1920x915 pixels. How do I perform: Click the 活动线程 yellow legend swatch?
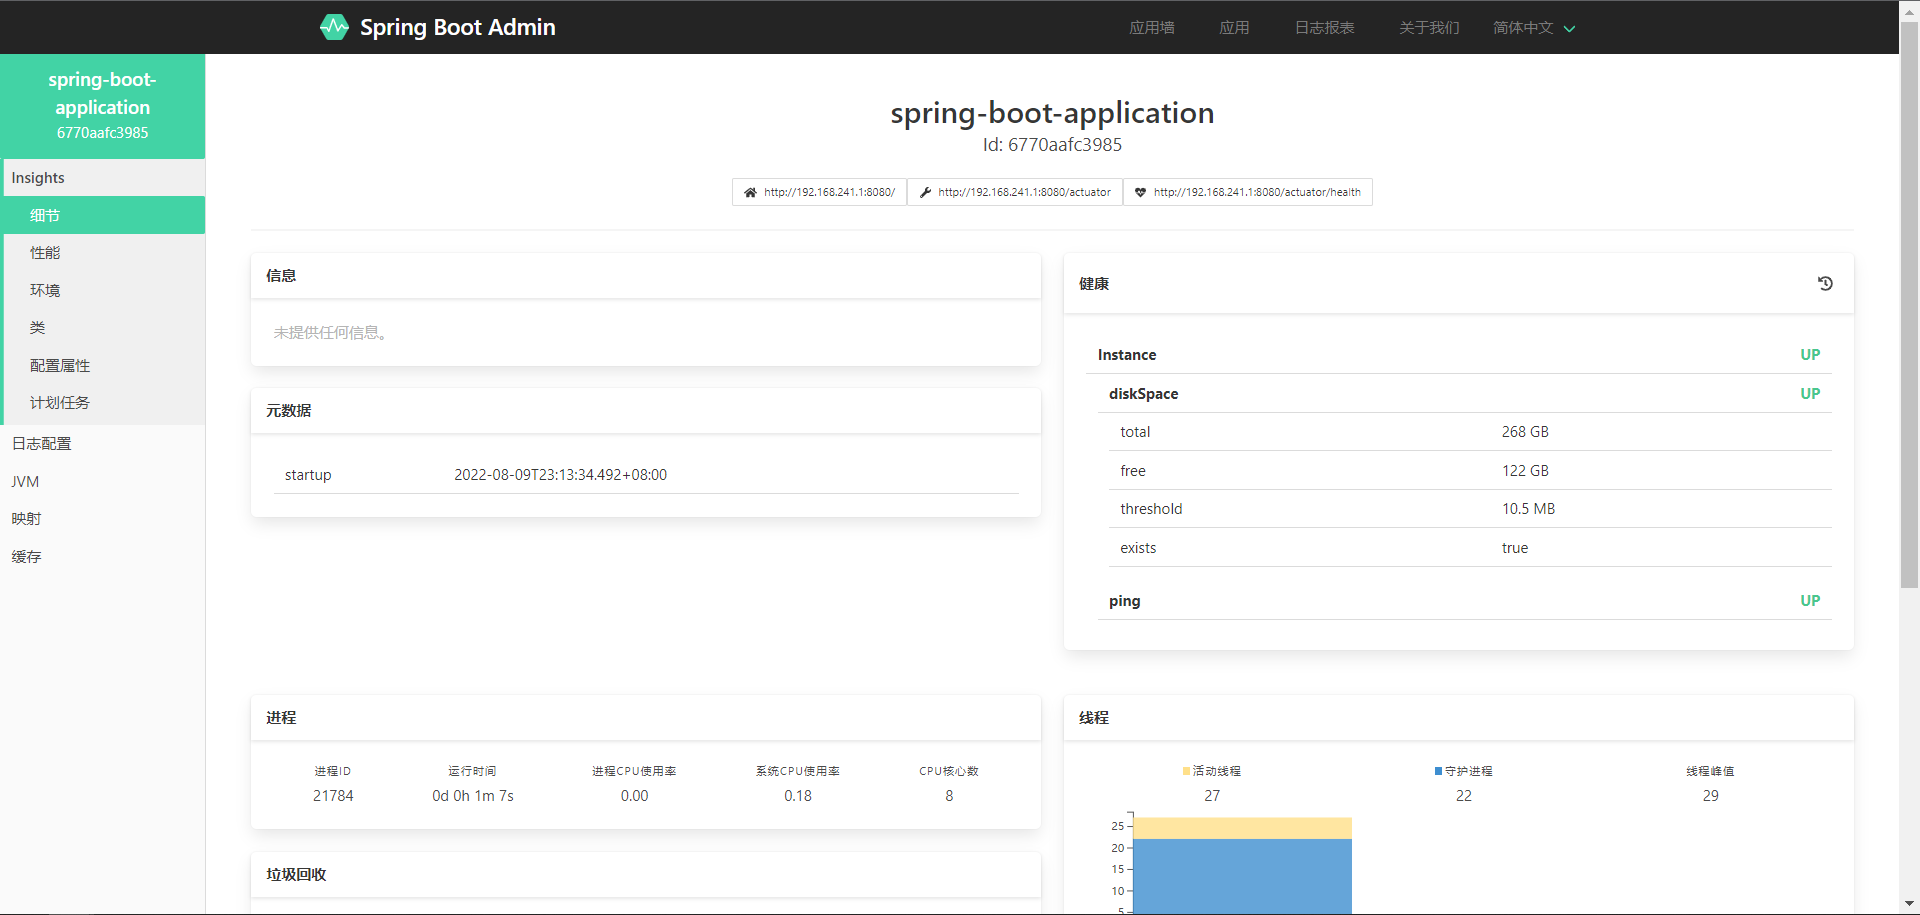[x=1186, y=771]
